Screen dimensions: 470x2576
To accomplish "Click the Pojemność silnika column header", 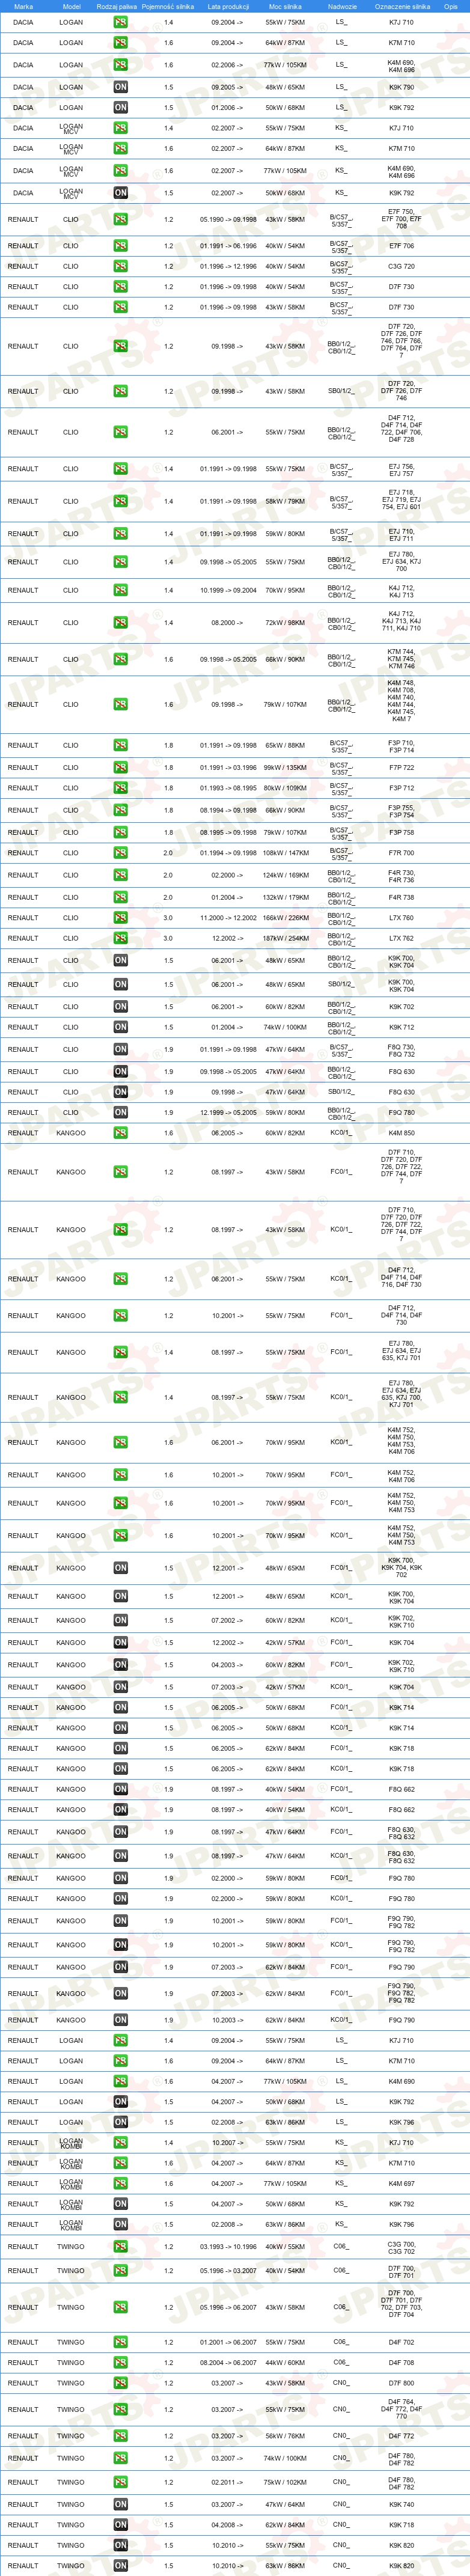I will pyautogui.click(x=168, y=6).
